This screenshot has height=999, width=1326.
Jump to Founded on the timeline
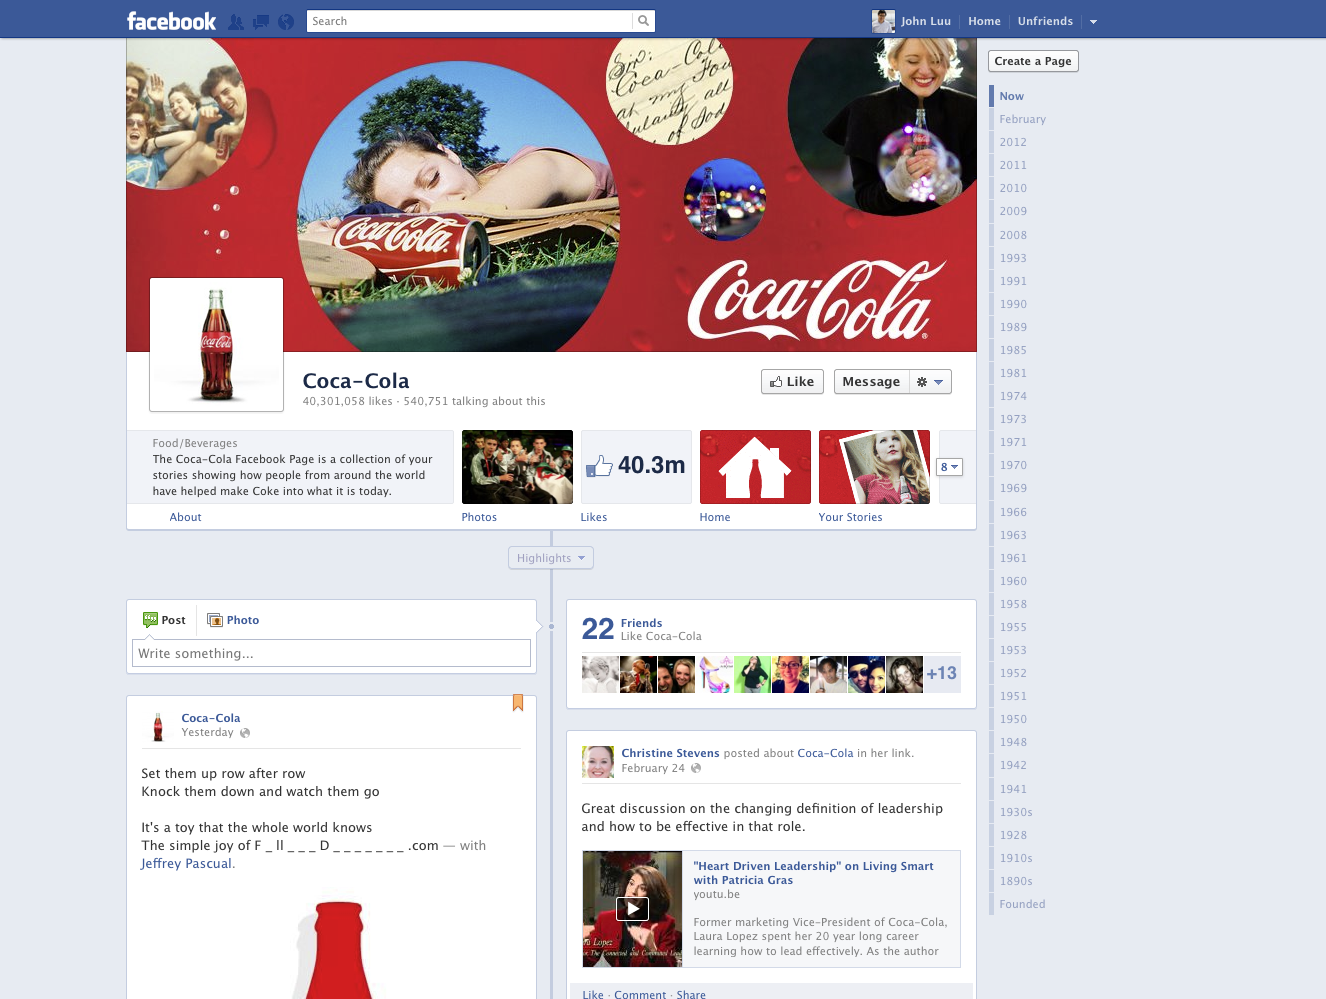tap(1022, 904)
